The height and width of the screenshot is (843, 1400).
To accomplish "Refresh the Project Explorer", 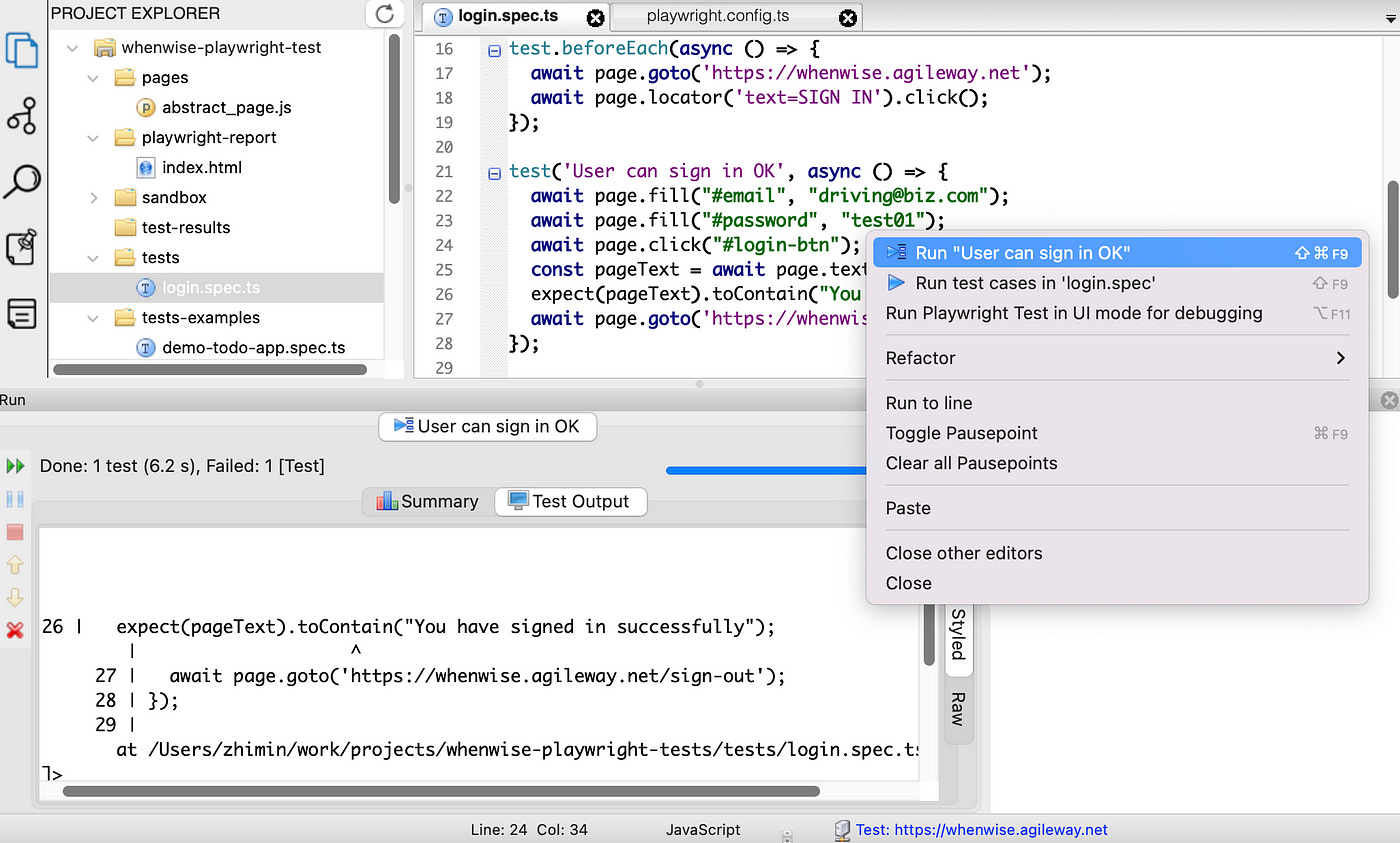I will [x=384, y=14].
